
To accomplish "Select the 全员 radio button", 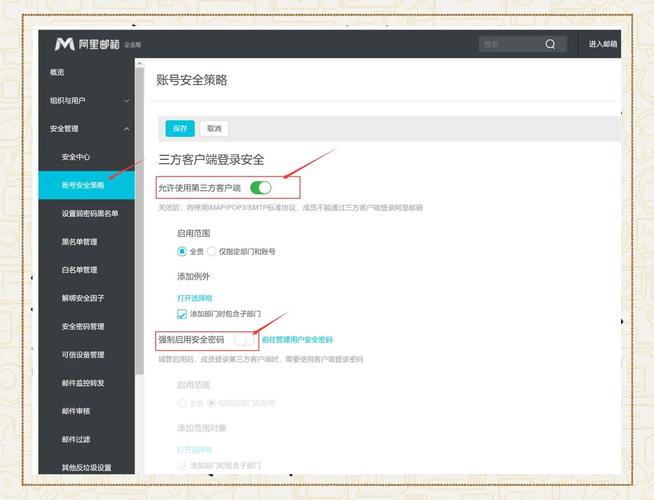I will coord(182,251).
